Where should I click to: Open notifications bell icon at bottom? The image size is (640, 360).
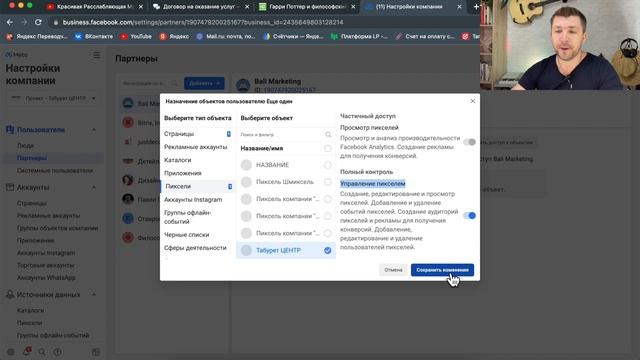[x=27, y=351]
